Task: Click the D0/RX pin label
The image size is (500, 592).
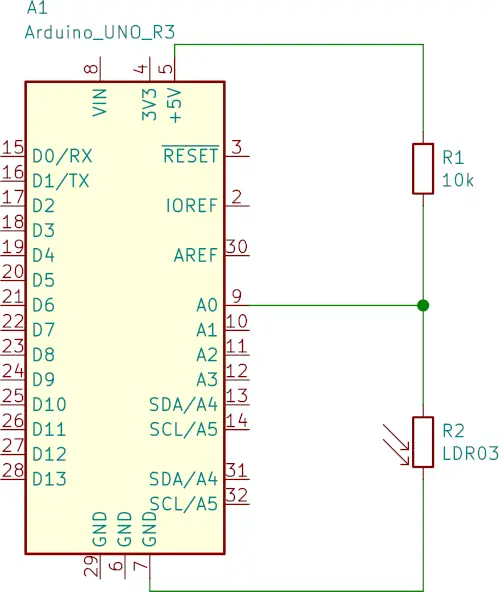Action: coord(62,156)
